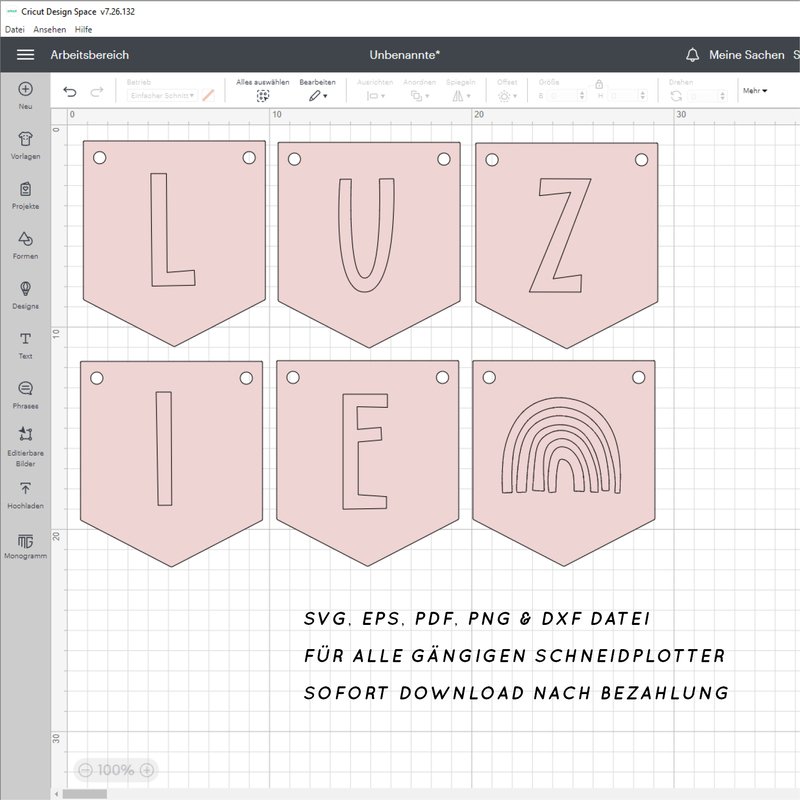Expand the Mehr dropdown
Screen dimensions: 800x800
[755, 91]
